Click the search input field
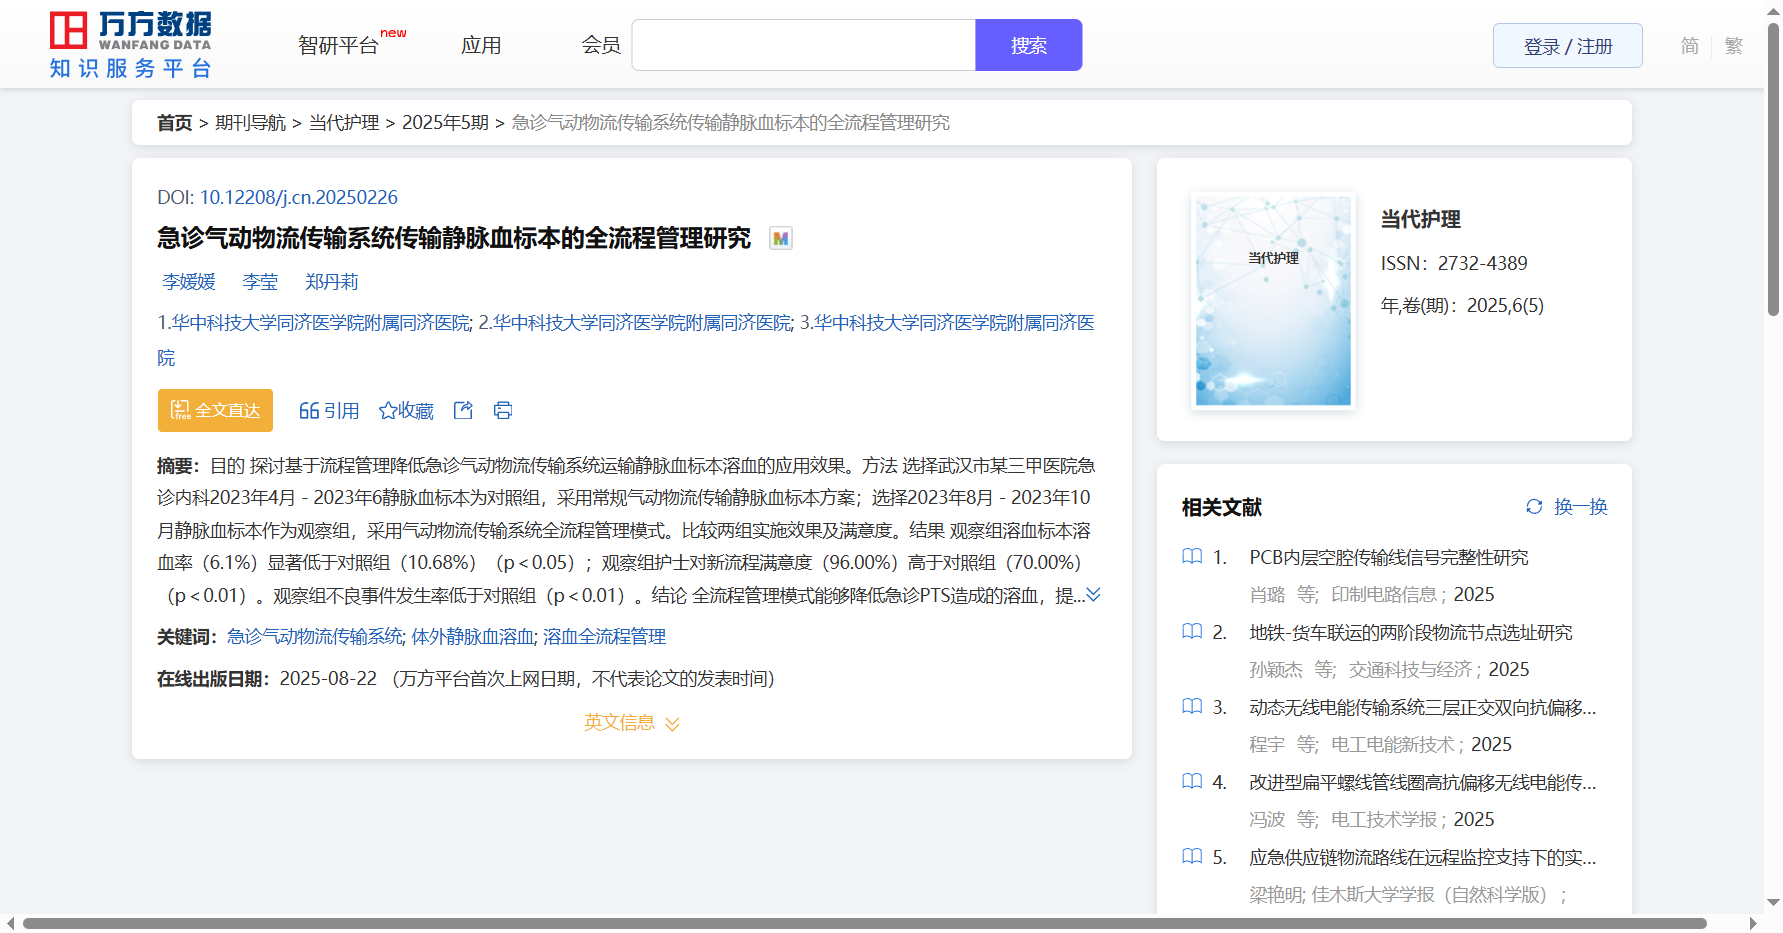This screenshot has width=1783, height=933. click(x=804, y=46)
